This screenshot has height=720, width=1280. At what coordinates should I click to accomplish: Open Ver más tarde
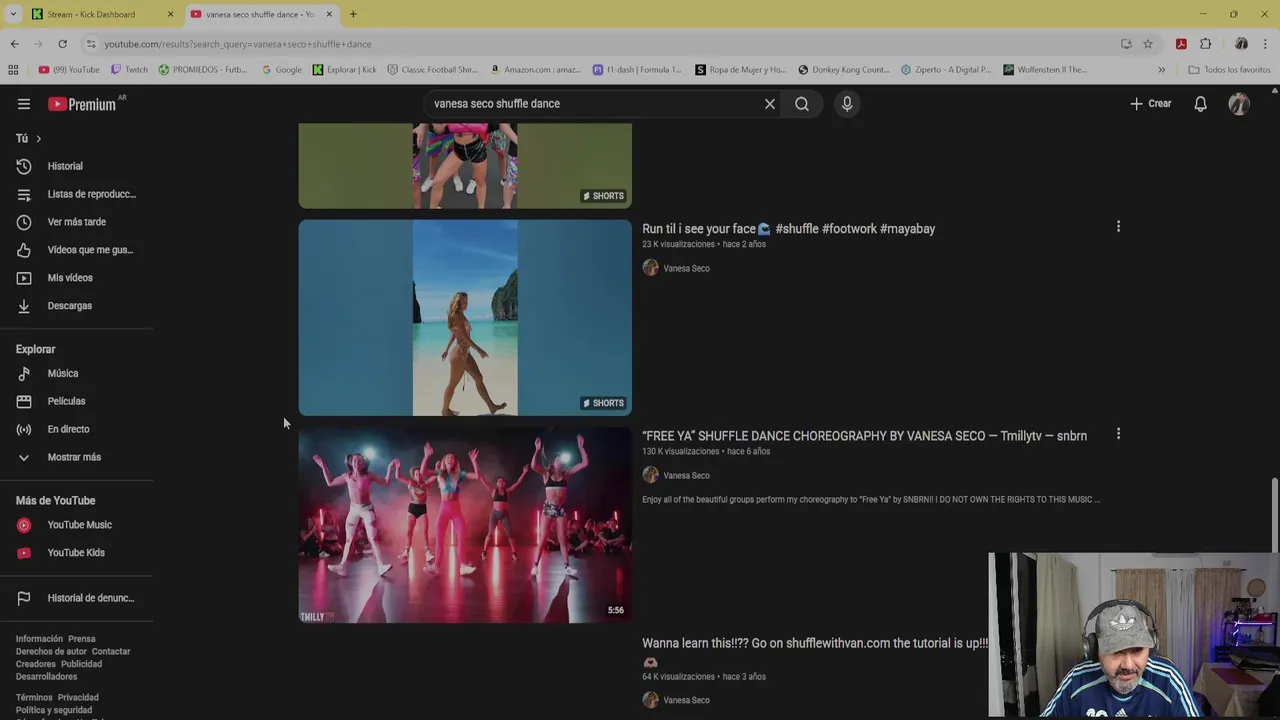[77, 222]
